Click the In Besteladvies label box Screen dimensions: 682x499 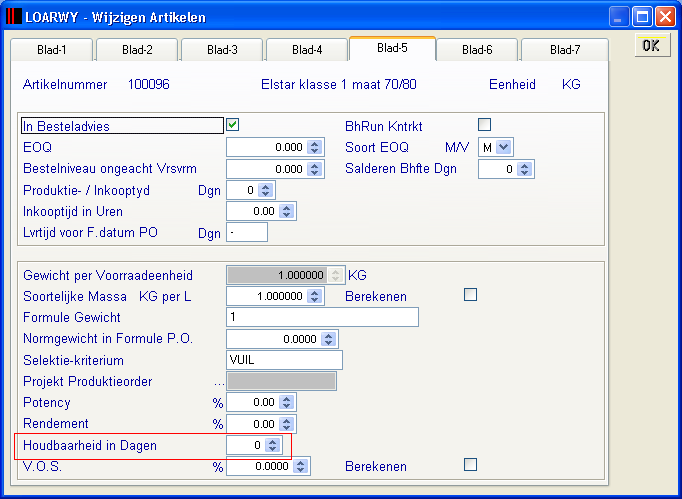click(x=122, y=126)
